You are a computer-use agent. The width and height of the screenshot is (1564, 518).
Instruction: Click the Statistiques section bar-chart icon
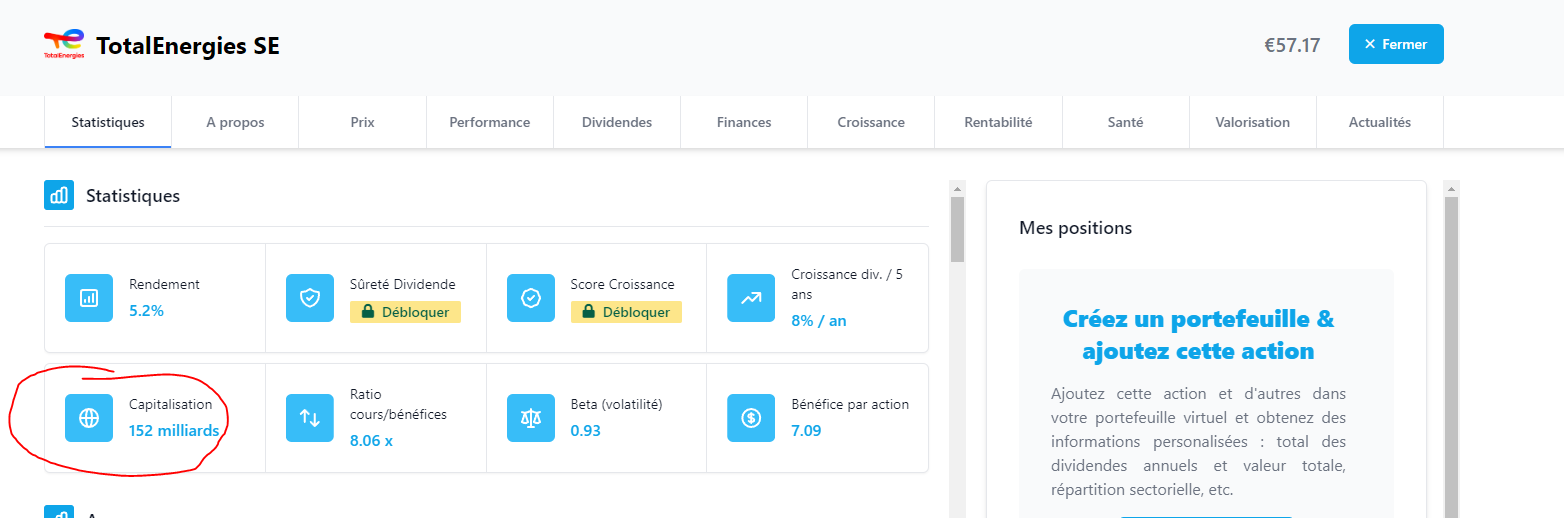pyautogui.click(x=59, y=195)
